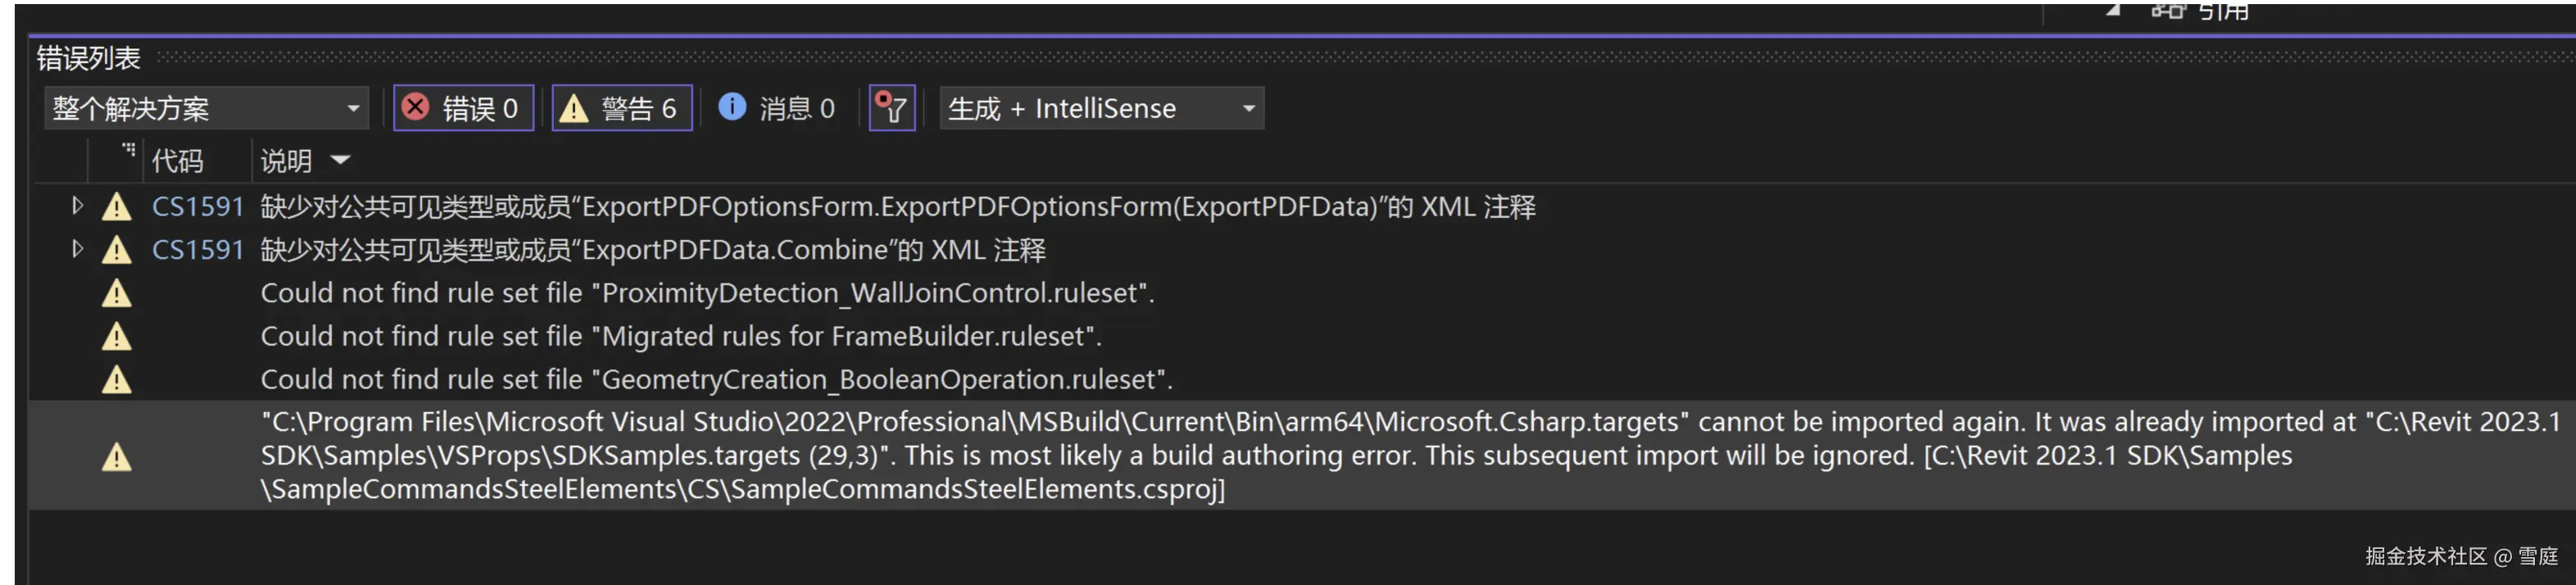Click warning icon of Microsoft.Csharp.targets row
Screen dimensions: 2576x585
point(117,457)
